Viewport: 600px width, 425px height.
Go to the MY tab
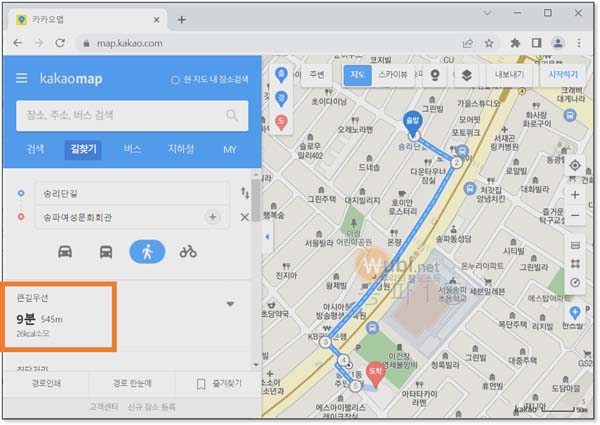(x=230, y=150)
